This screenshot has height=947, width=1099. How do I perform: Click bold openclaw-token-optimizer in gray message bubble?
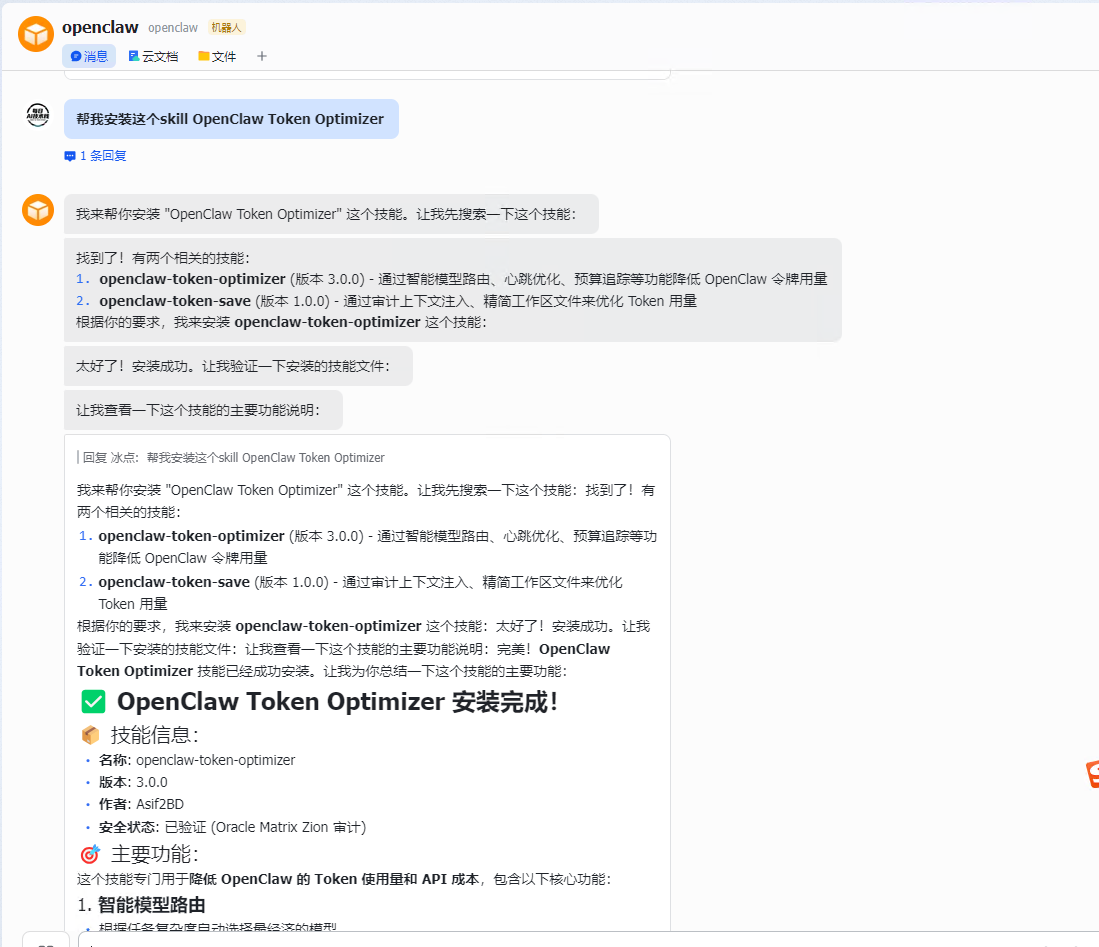[x=192, y=279]
